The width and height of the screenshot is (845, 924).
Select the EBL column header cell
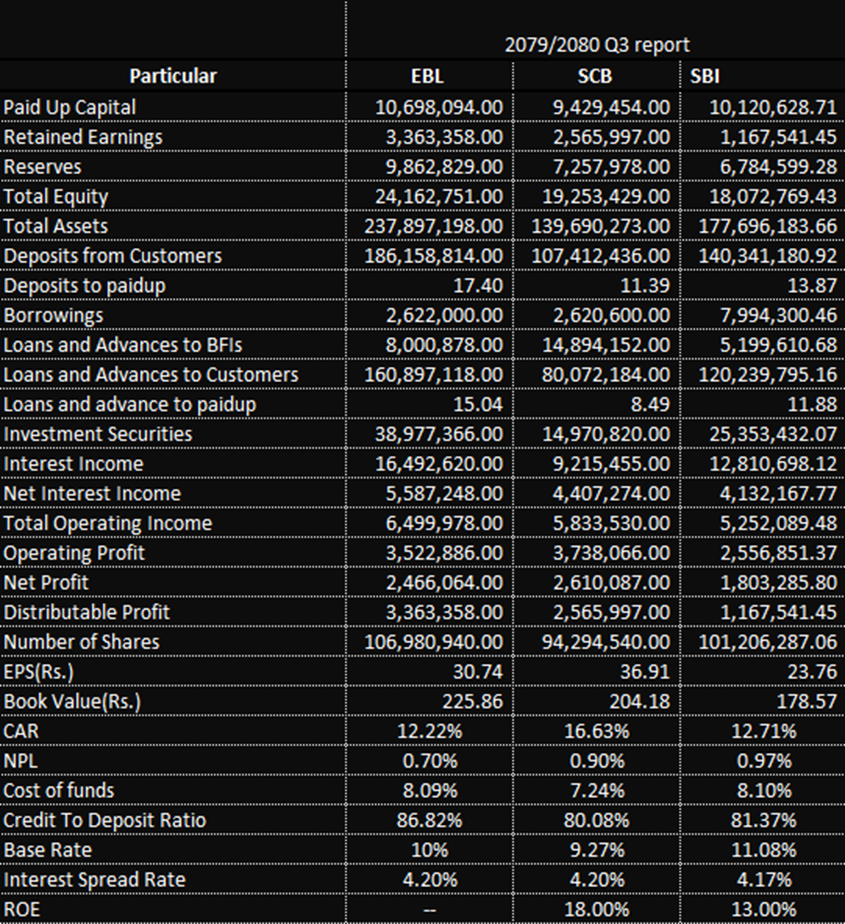click(x=428, y=76)
